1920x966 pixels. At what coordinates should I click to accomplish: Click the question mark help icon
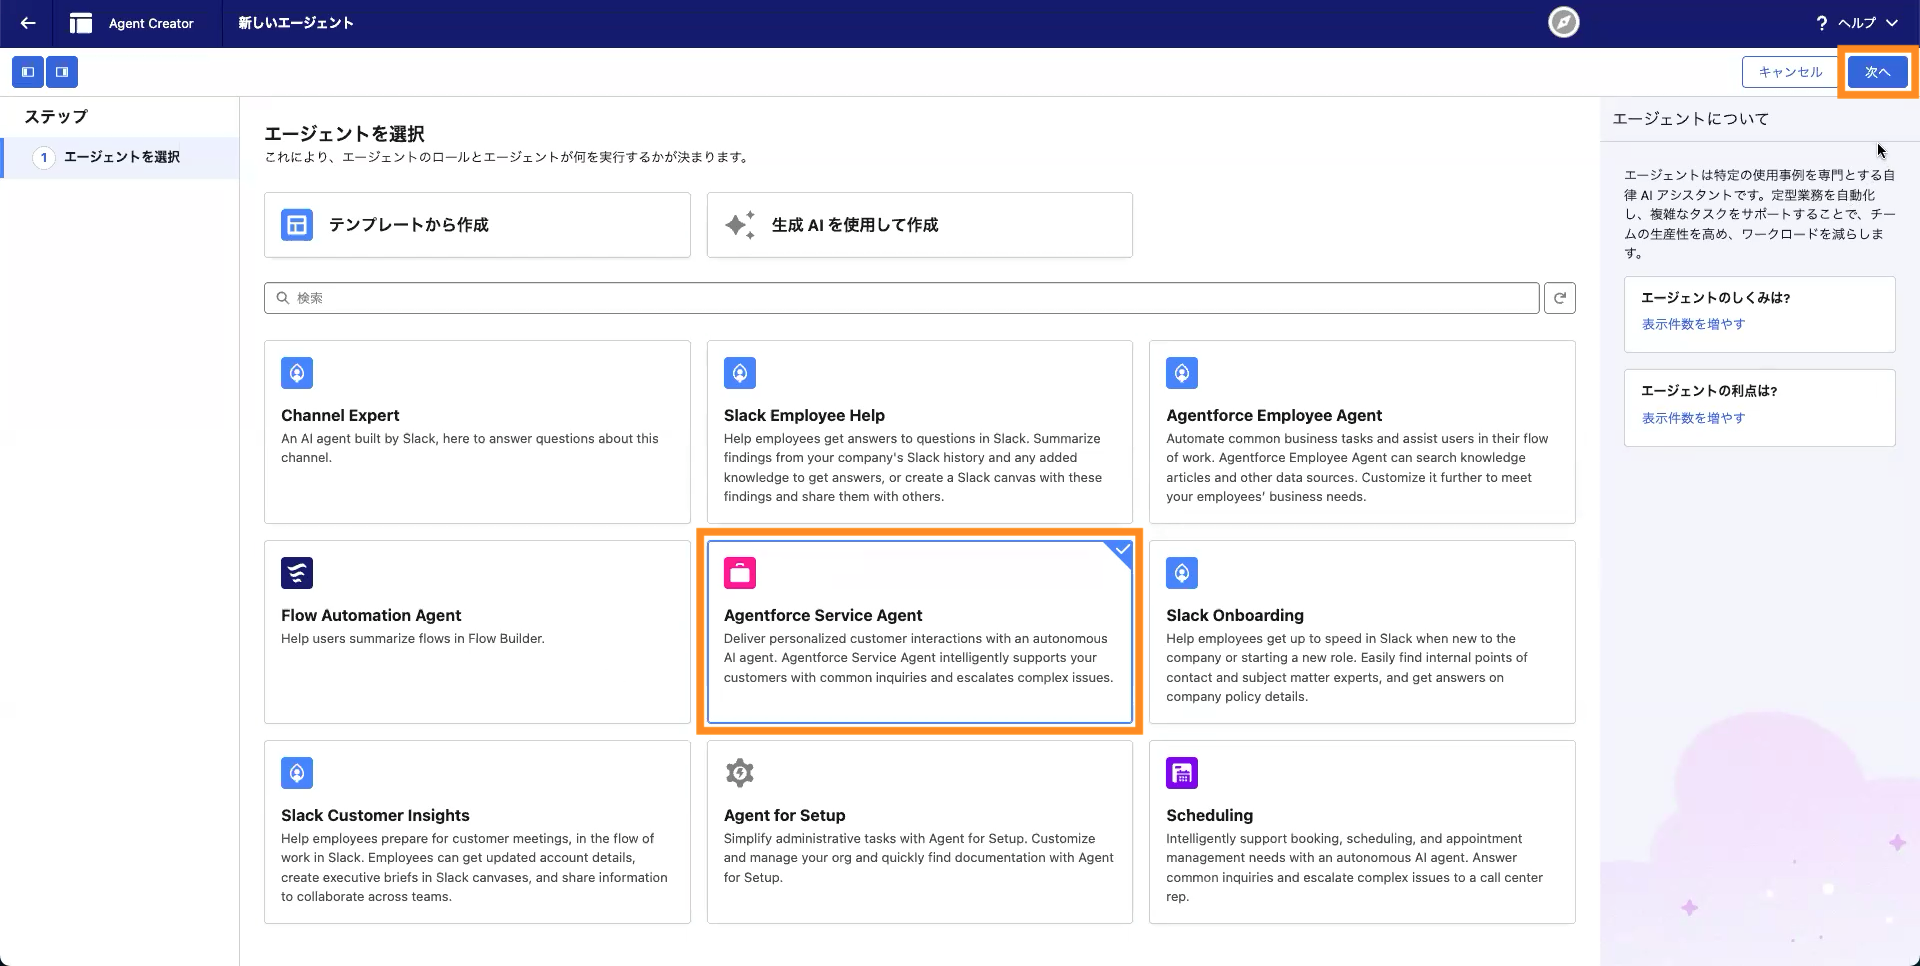[1821, 23]
